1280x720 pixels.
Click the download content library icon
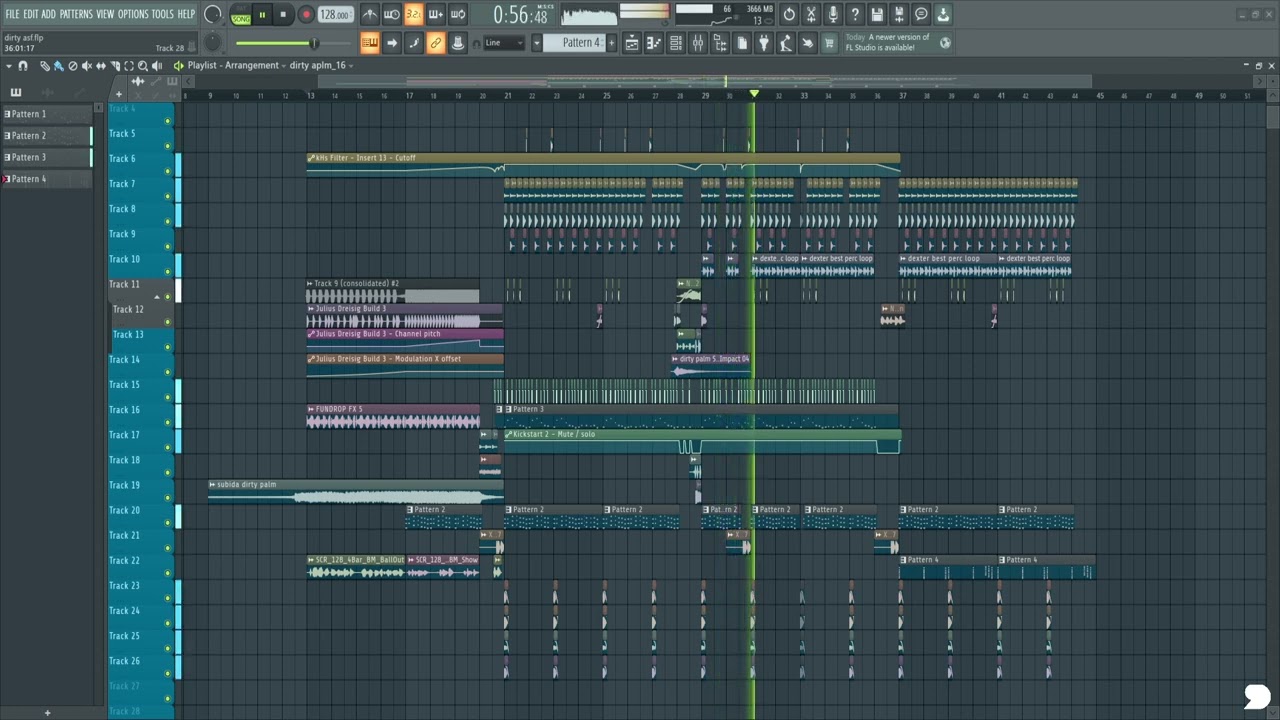943,14
